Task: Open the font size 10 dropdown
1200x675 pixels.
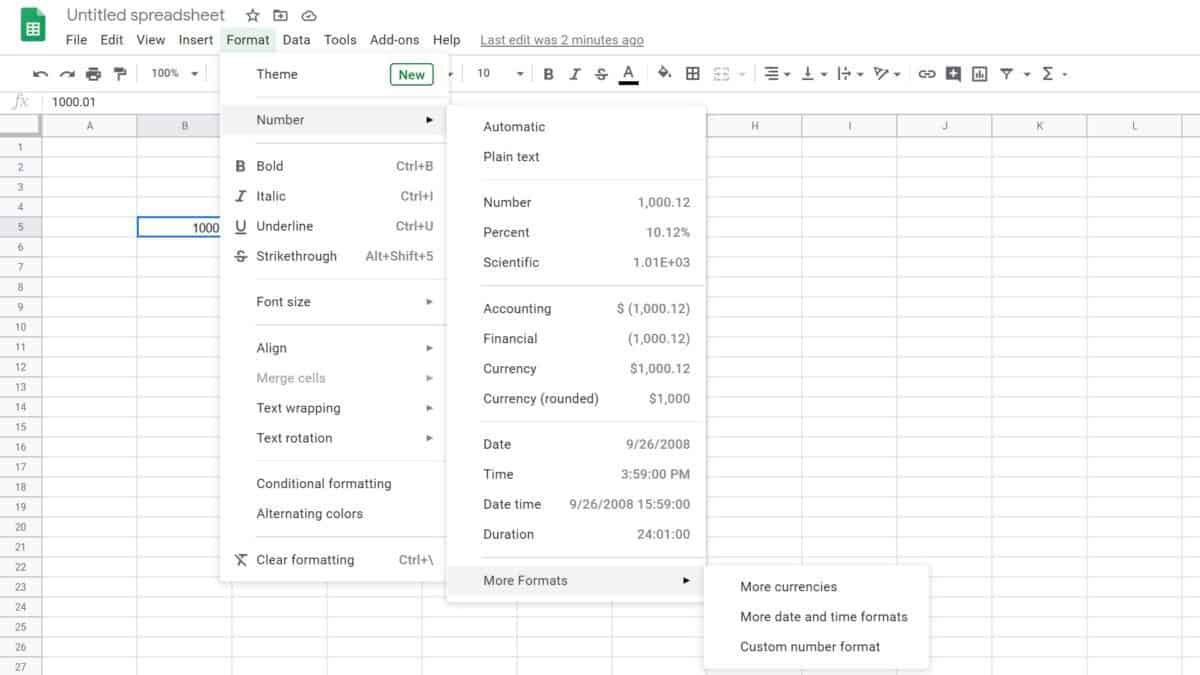Action: coord(500,74)
